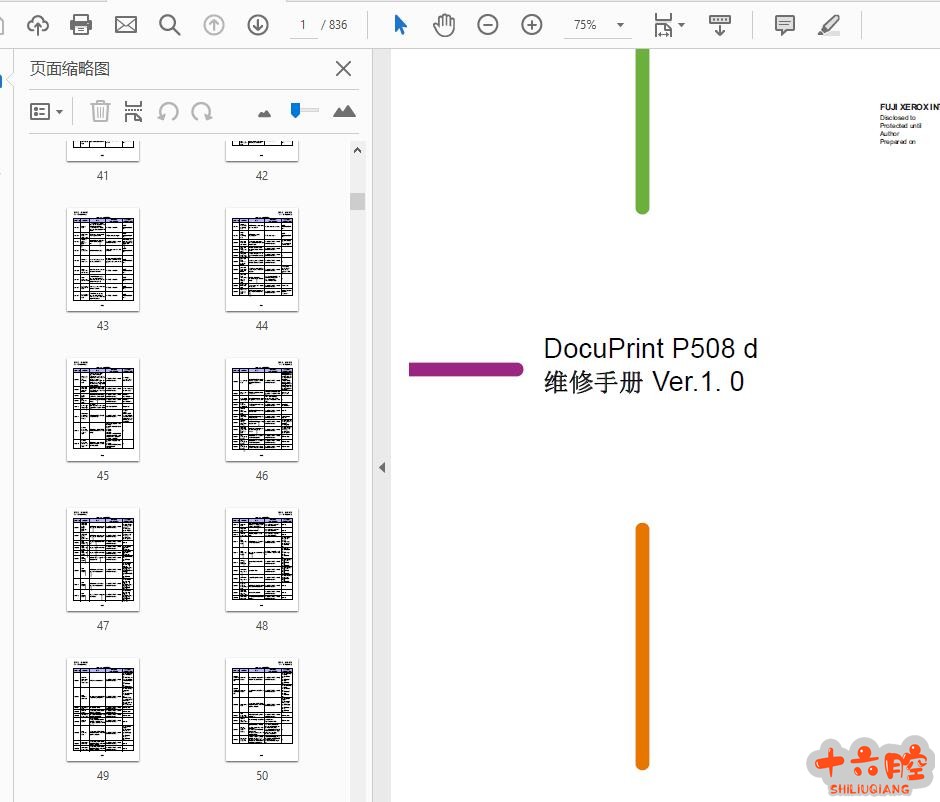Zoom out with minus button
The width and height of the screenshot is (940, 802).
488,25
